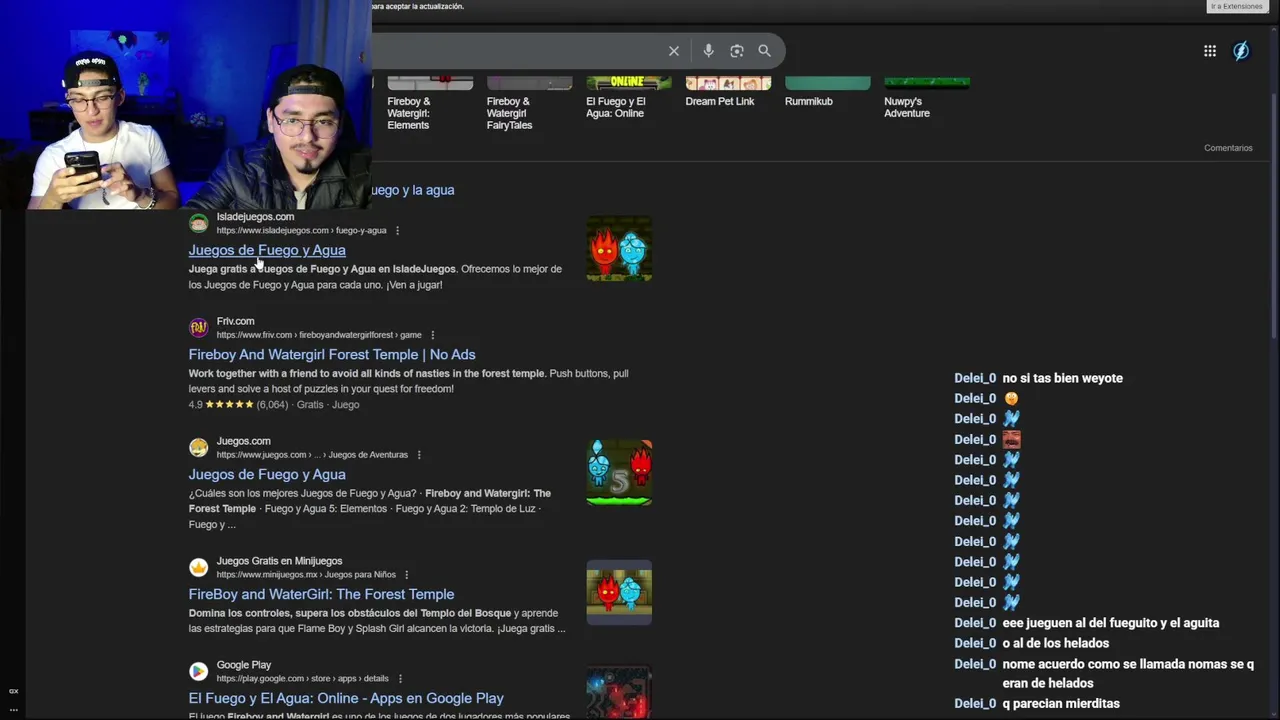This screenshot has width=1280, height=720.
Task: Open more options for Friv.com result
Action: click(x=432, y=335)
